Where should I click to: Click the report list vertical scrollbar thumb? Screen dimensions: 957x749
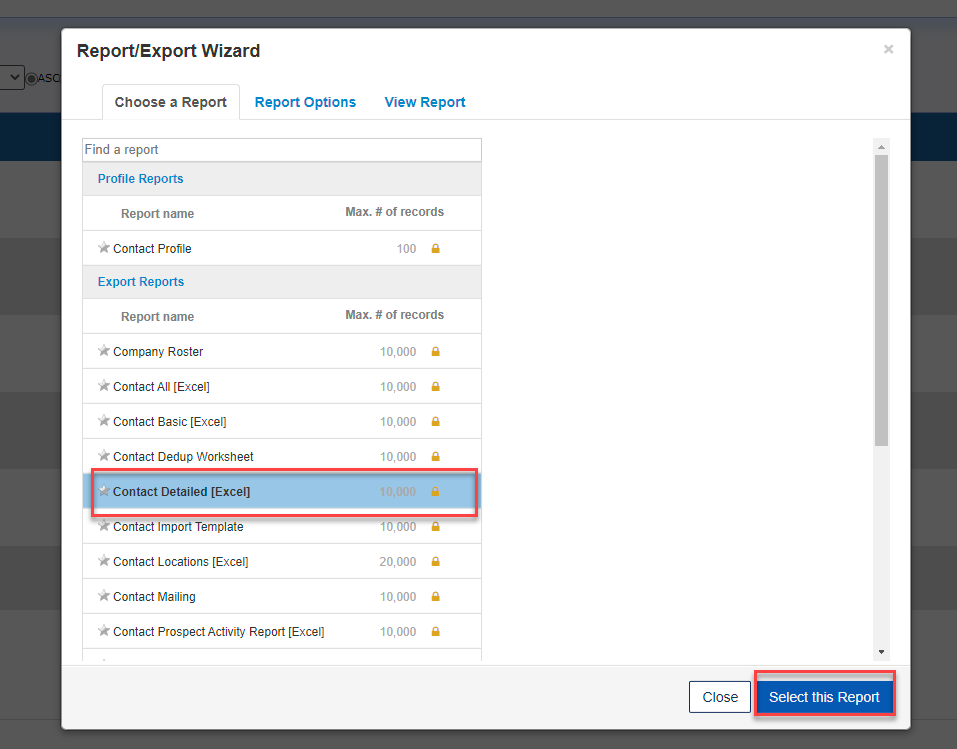tap(881, 300)
